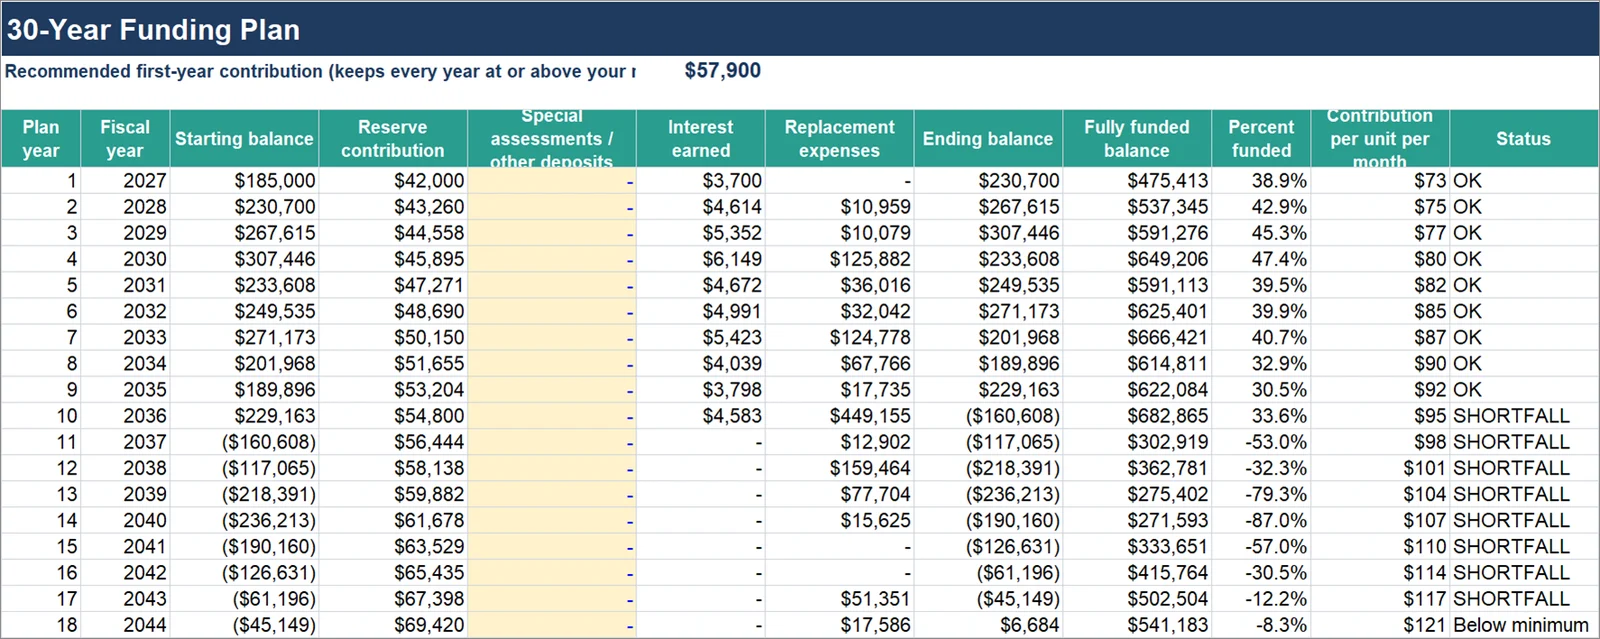Click the recommended contribution value $57,900
This screenshot has height=639, width=1600.
722,71
